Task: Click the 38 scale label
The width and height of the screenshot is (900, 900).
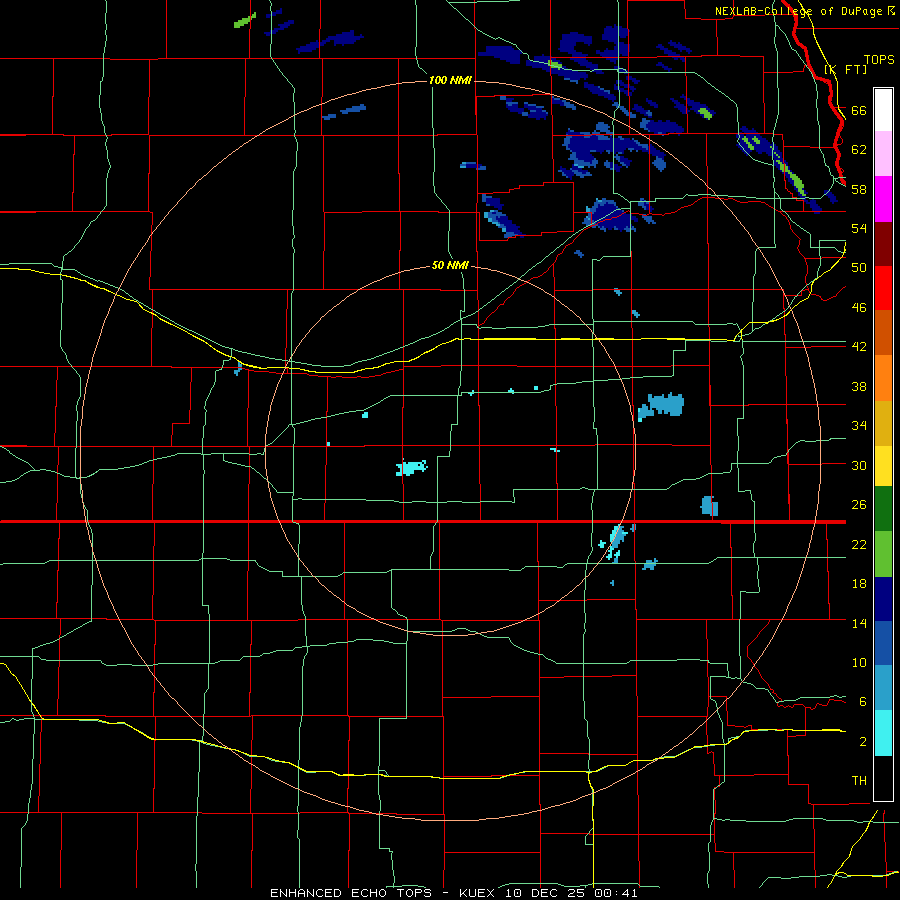Action: [859, 386]
